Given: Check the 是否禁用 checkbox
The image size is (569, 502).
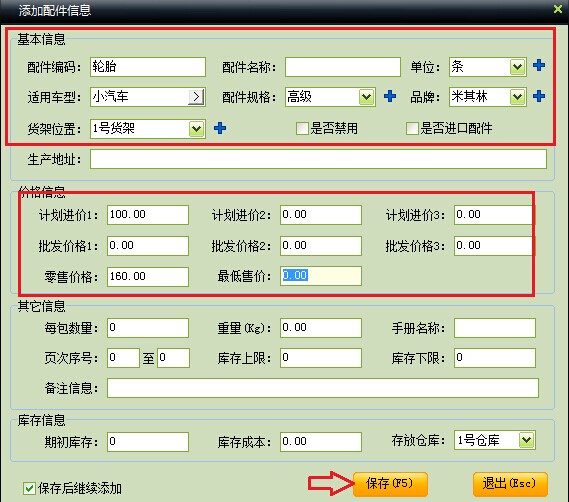Looking at the screenshot, I should pyautogui.click(x=302, y=128).
